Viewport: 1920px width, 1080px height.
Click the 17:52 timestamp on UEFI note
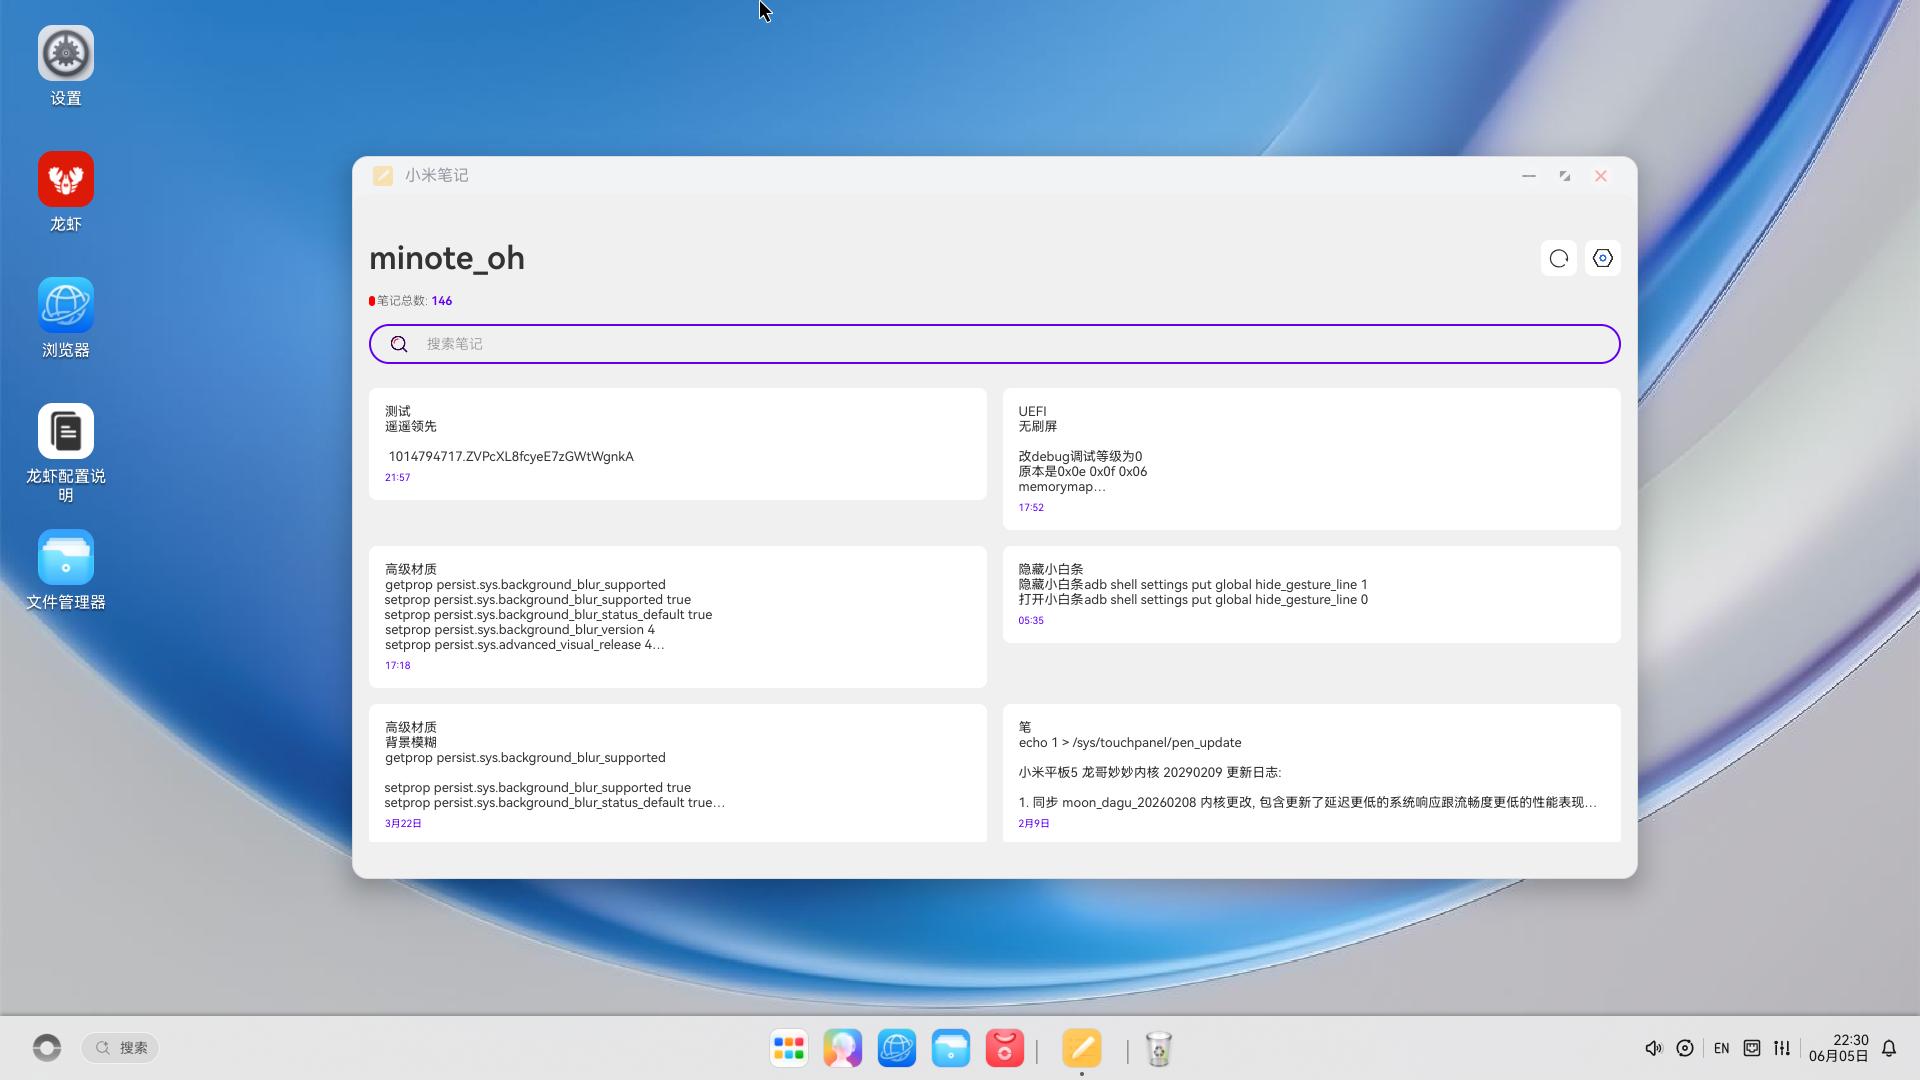pyautogui.click(x=1031, y=508)
